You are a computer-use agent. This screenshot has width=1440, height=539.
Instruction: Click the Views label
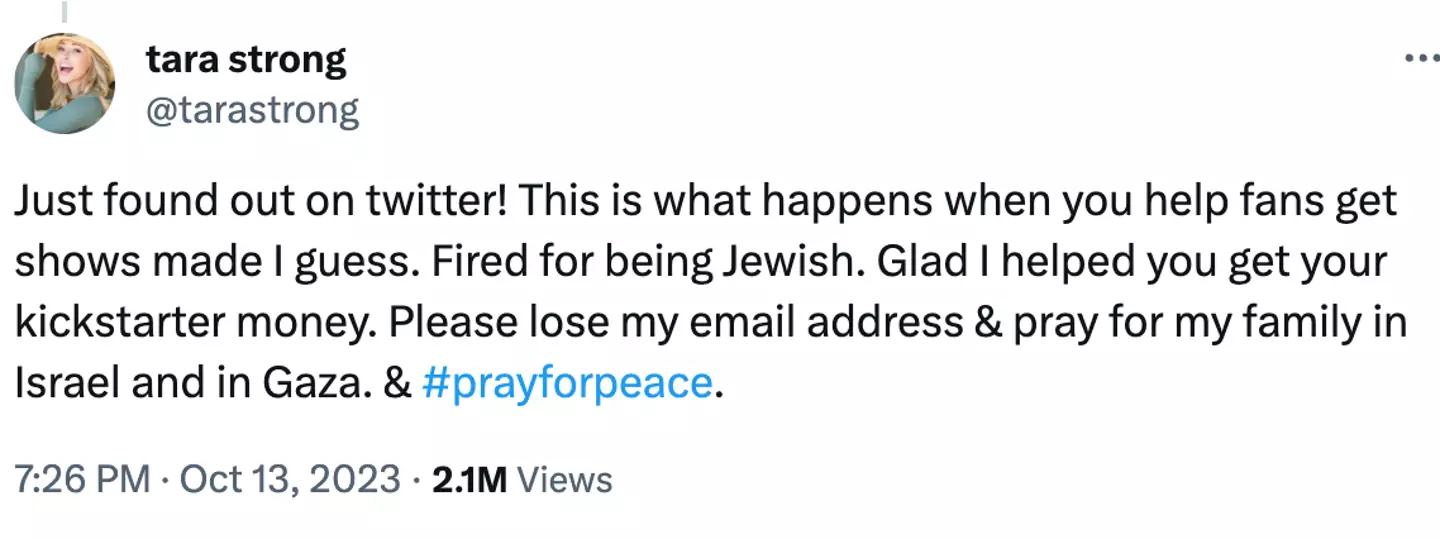(568, 480)
